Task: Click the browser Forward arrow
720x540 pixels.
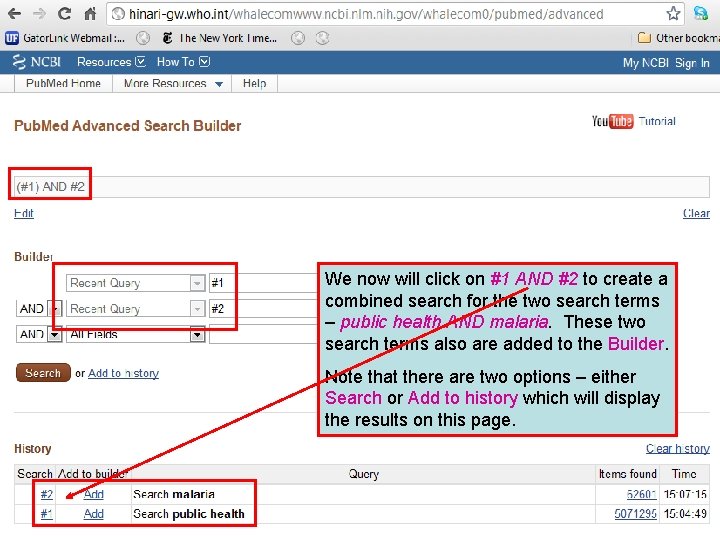Action: 39,14
